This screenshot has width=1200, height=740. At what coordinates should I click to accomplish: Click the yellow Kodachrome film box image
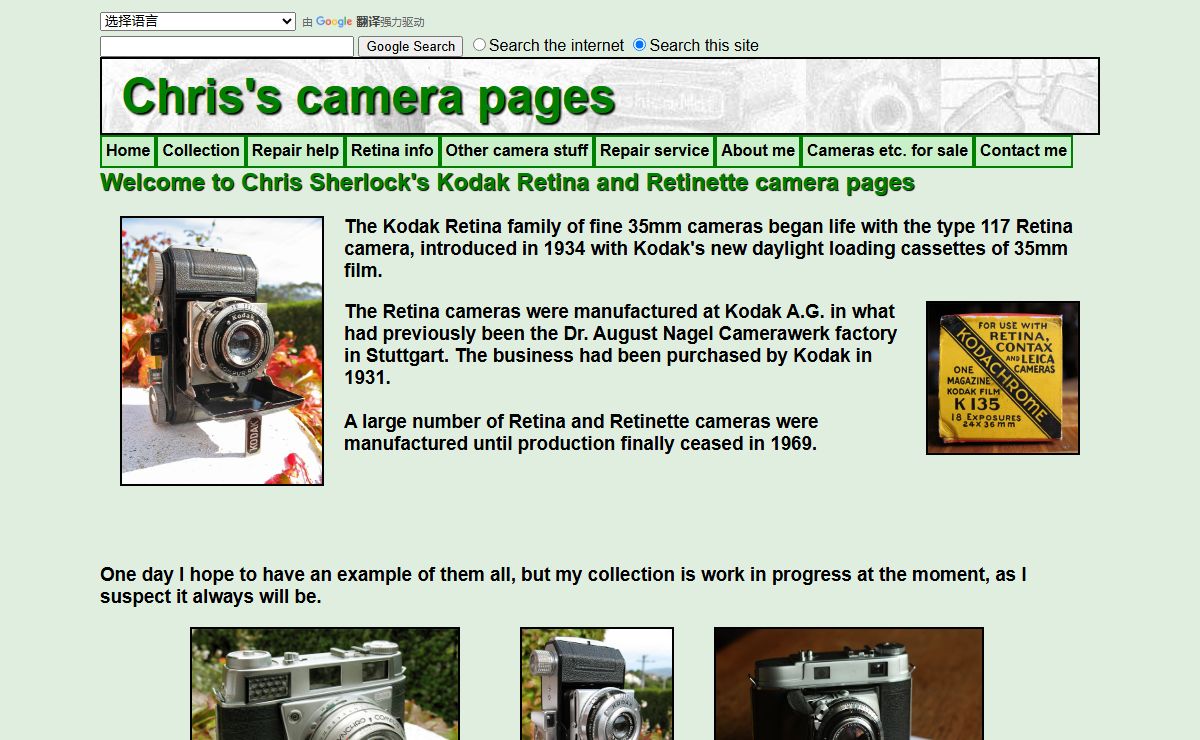(x=1003, y=378)
